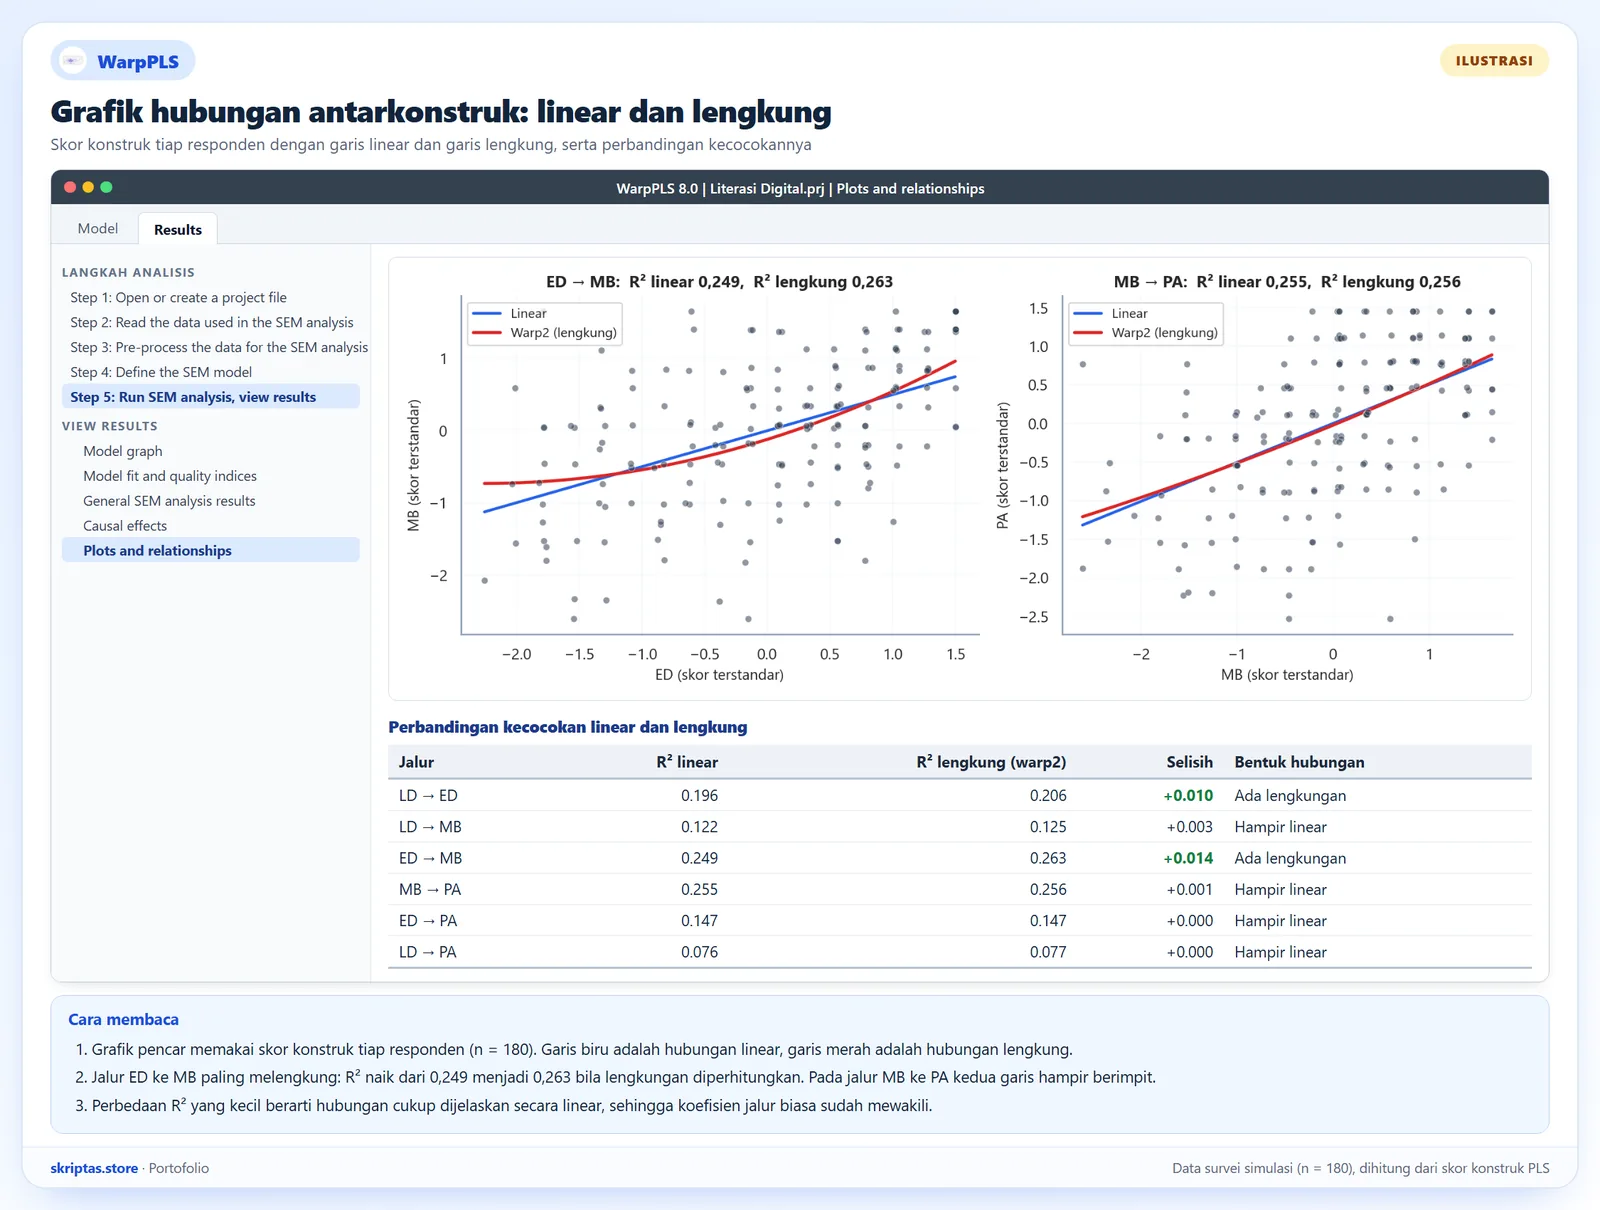The height and width of the screenshot is (1210, 1600).
Task: Click the Jalur column header
Action: (416, 762)
